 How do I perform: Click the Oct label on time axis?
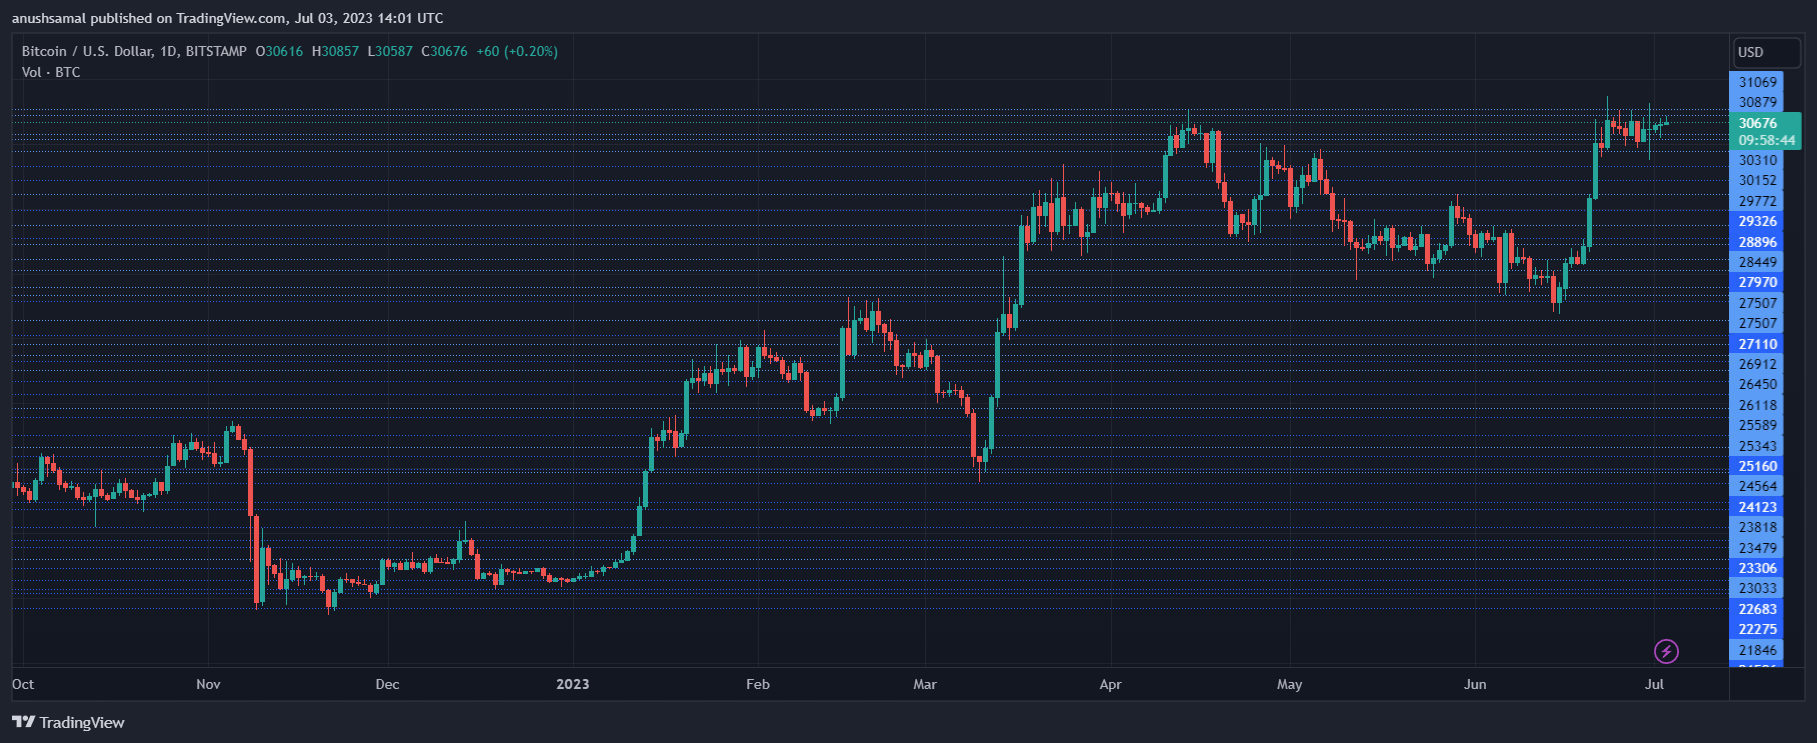23,684
